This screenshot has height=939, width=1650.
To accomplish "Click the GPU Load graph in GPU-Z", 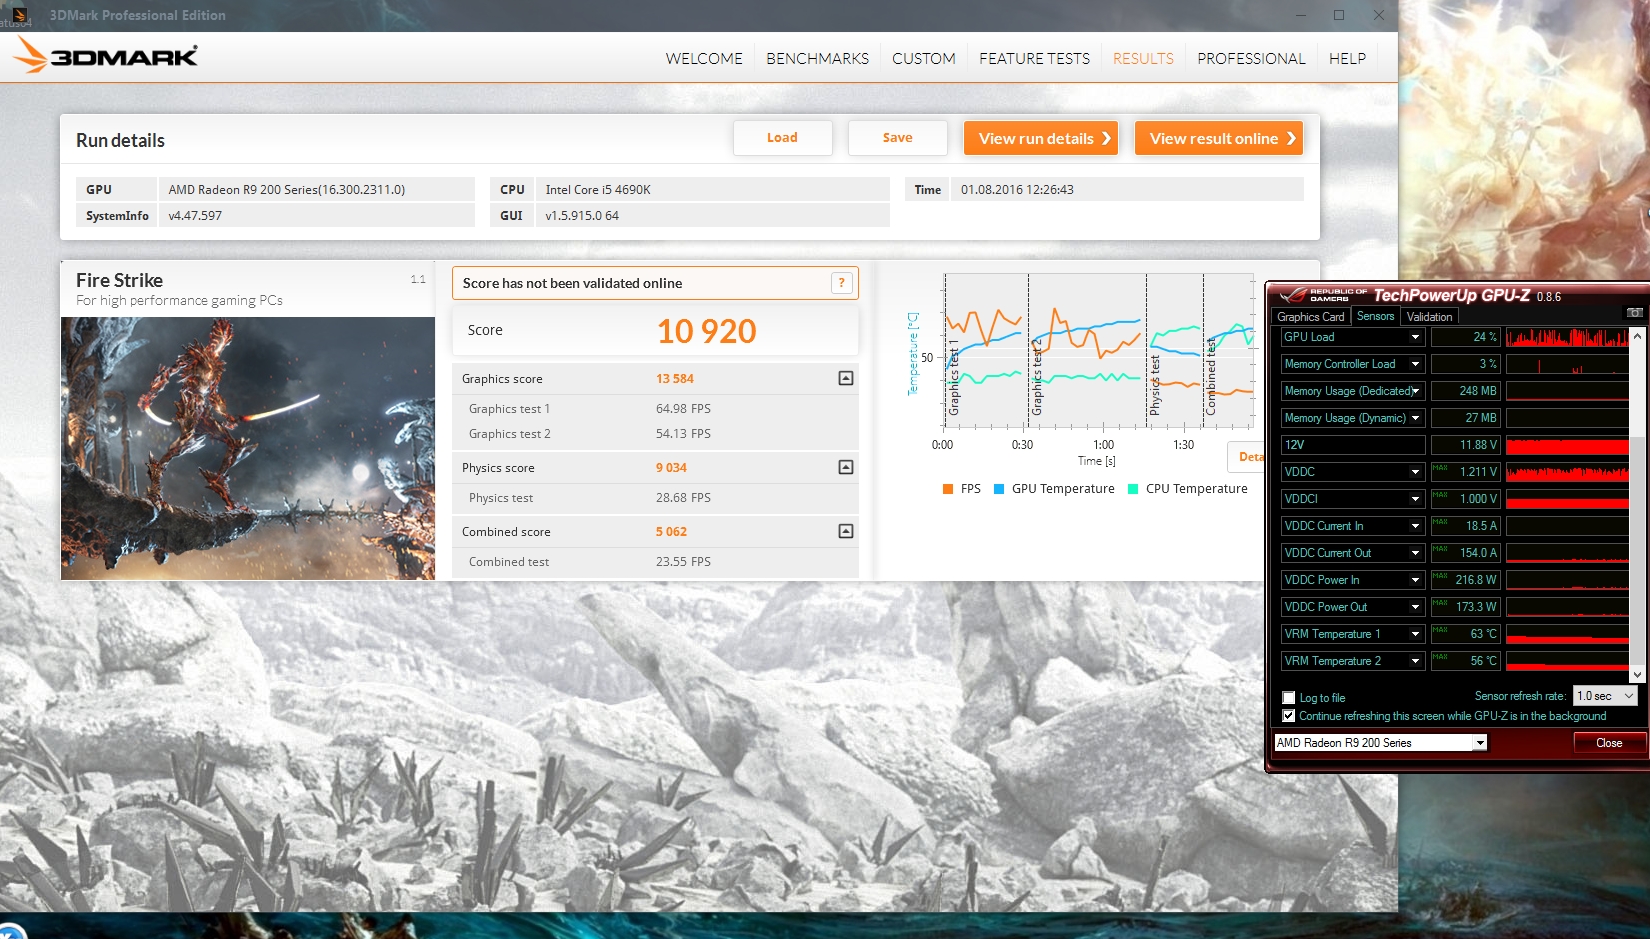I will coord(1567,337).
